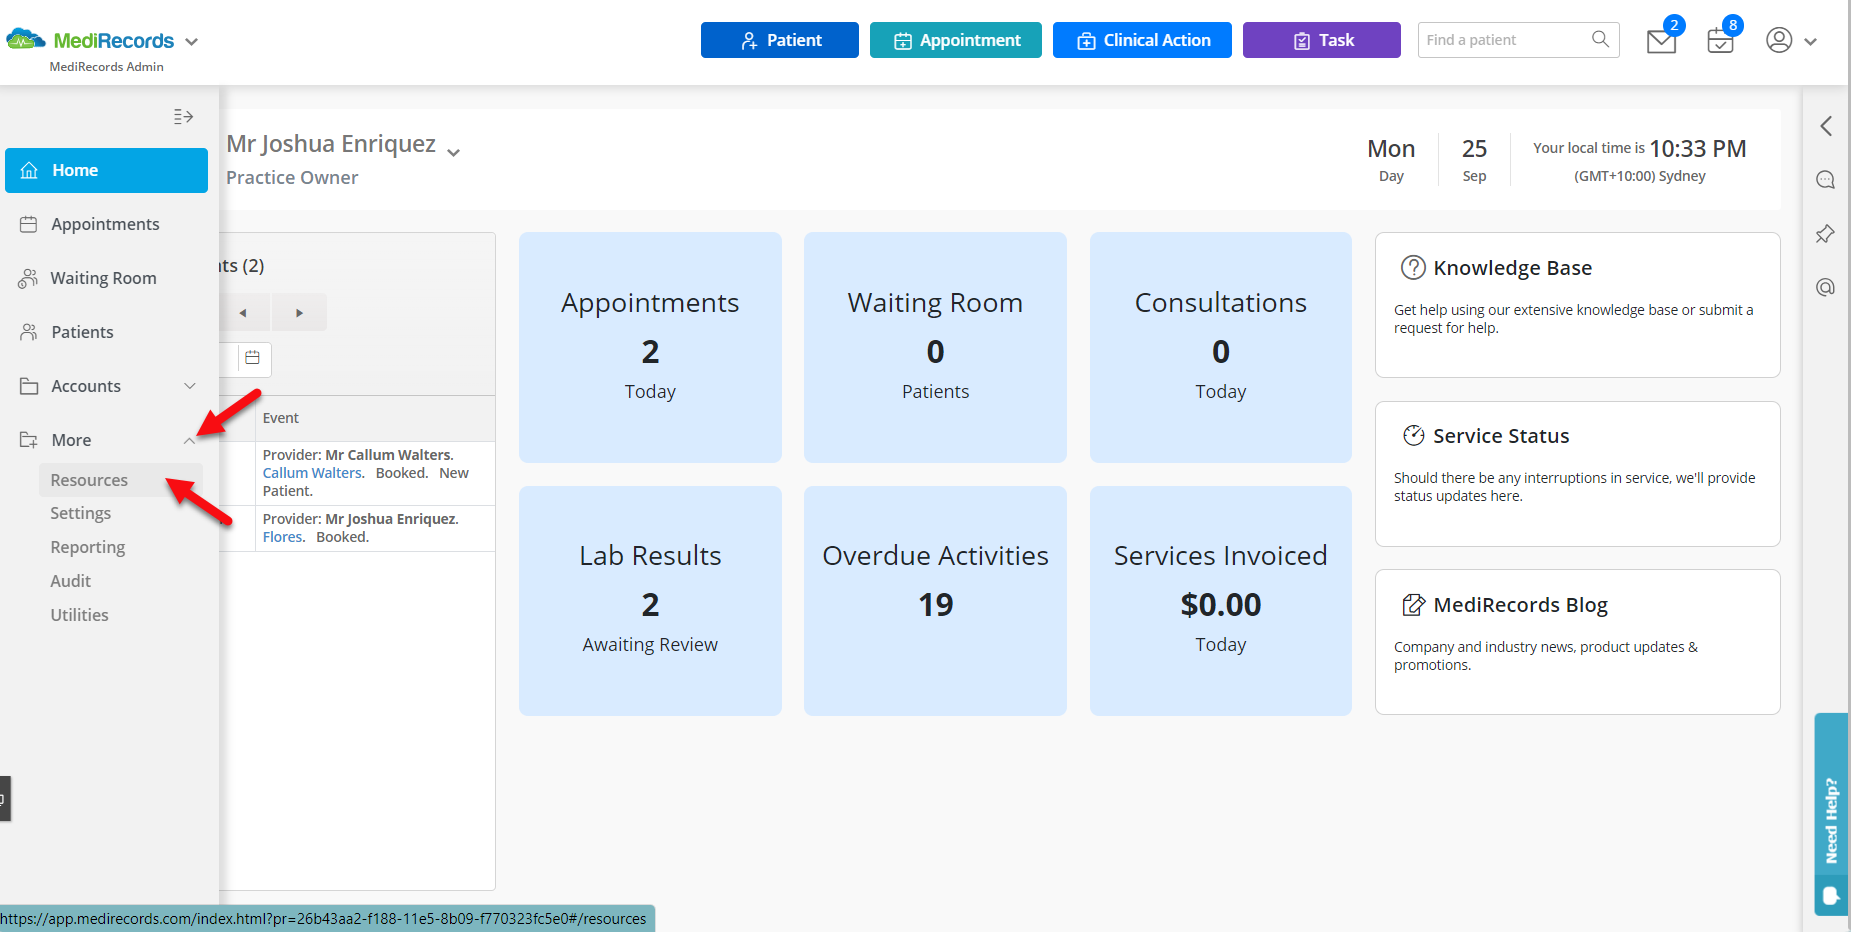Collapse the More menu chevron
Image resolution: width=1851 pixels, height=932 pixels.
coord(190,440)
